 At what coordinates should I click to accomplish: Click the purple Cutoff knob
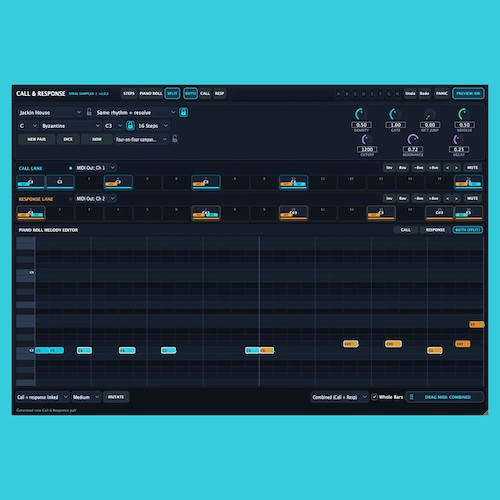(367, 139)
